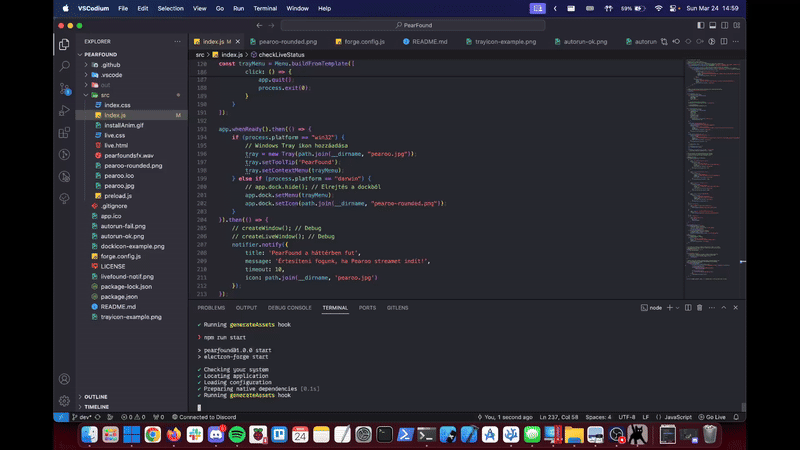
Task: Toggle bottom panel visibility
Action: (x=713, y=25)
